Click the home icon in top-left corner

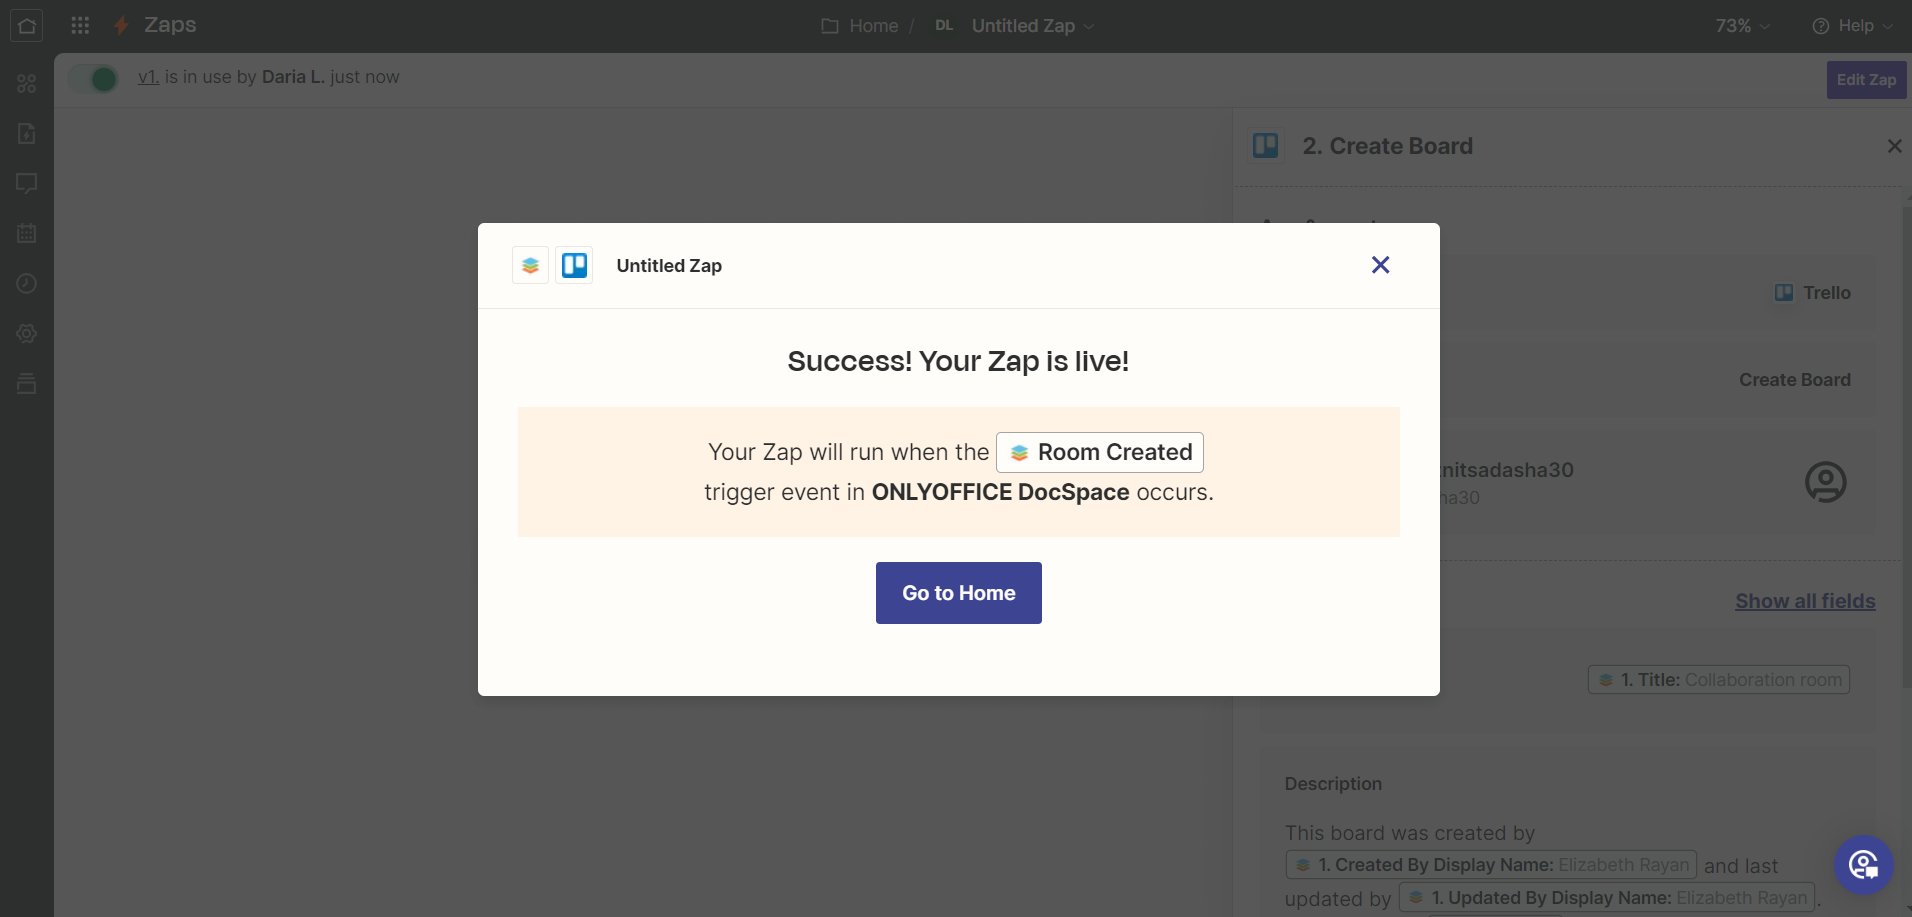27,26
